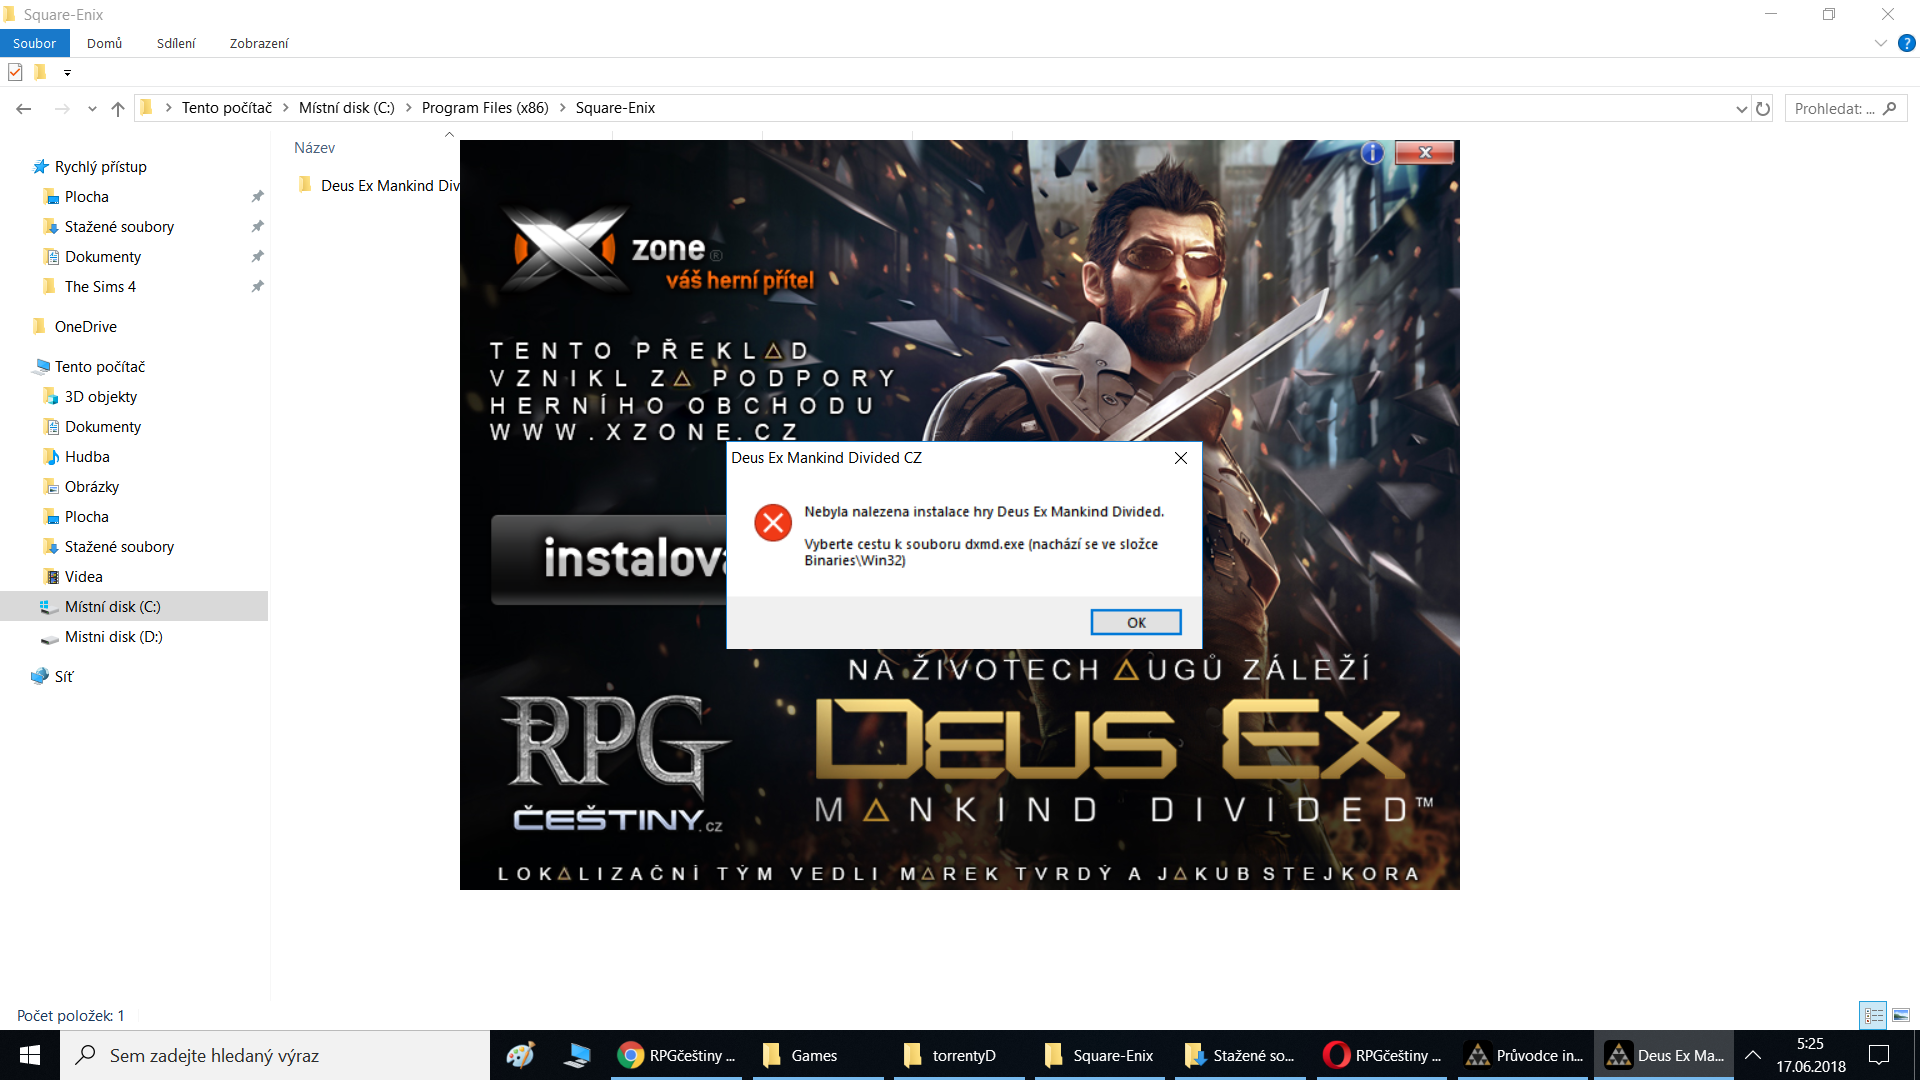This screenshot has width=1920, height=1080.
Task: Switch to large icons view layout
Action: click(1901, 1015)
